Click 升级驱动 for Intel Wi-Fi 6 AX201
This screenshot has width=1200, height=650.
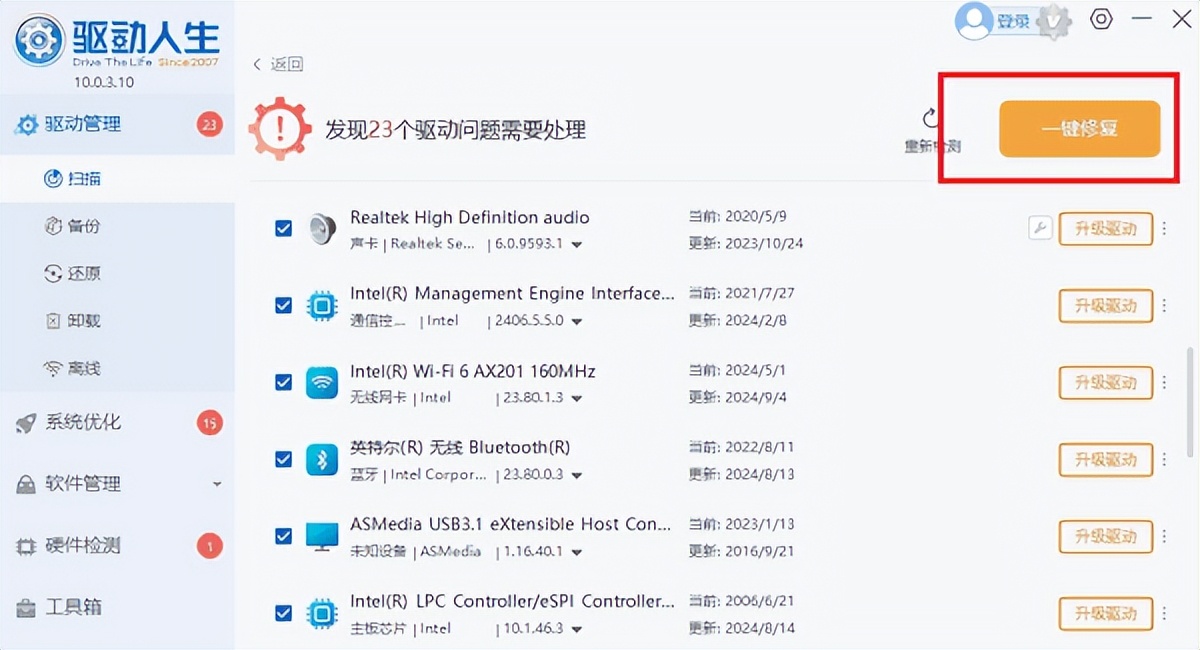click(x=1105, y=382)
